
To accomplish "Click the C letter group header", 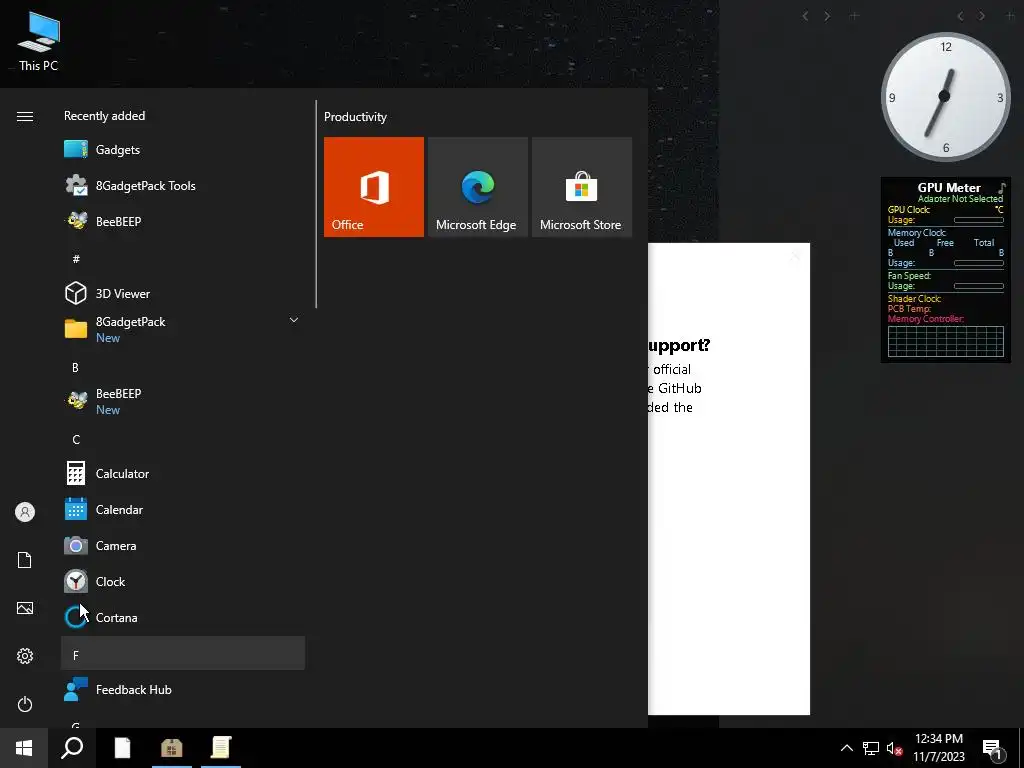I will click(183, 440).
